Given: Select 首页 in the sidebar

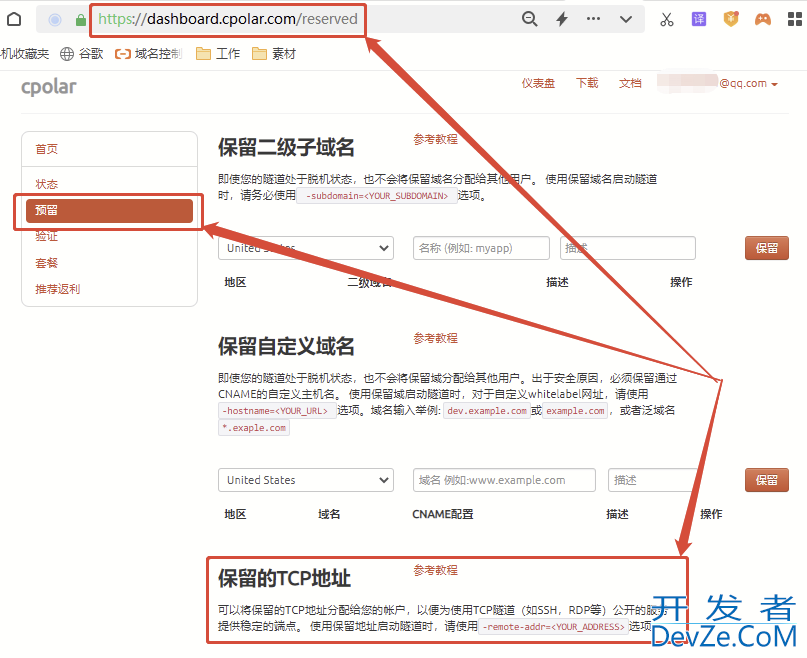Looking at the screenshot, I should pos(46,149).
